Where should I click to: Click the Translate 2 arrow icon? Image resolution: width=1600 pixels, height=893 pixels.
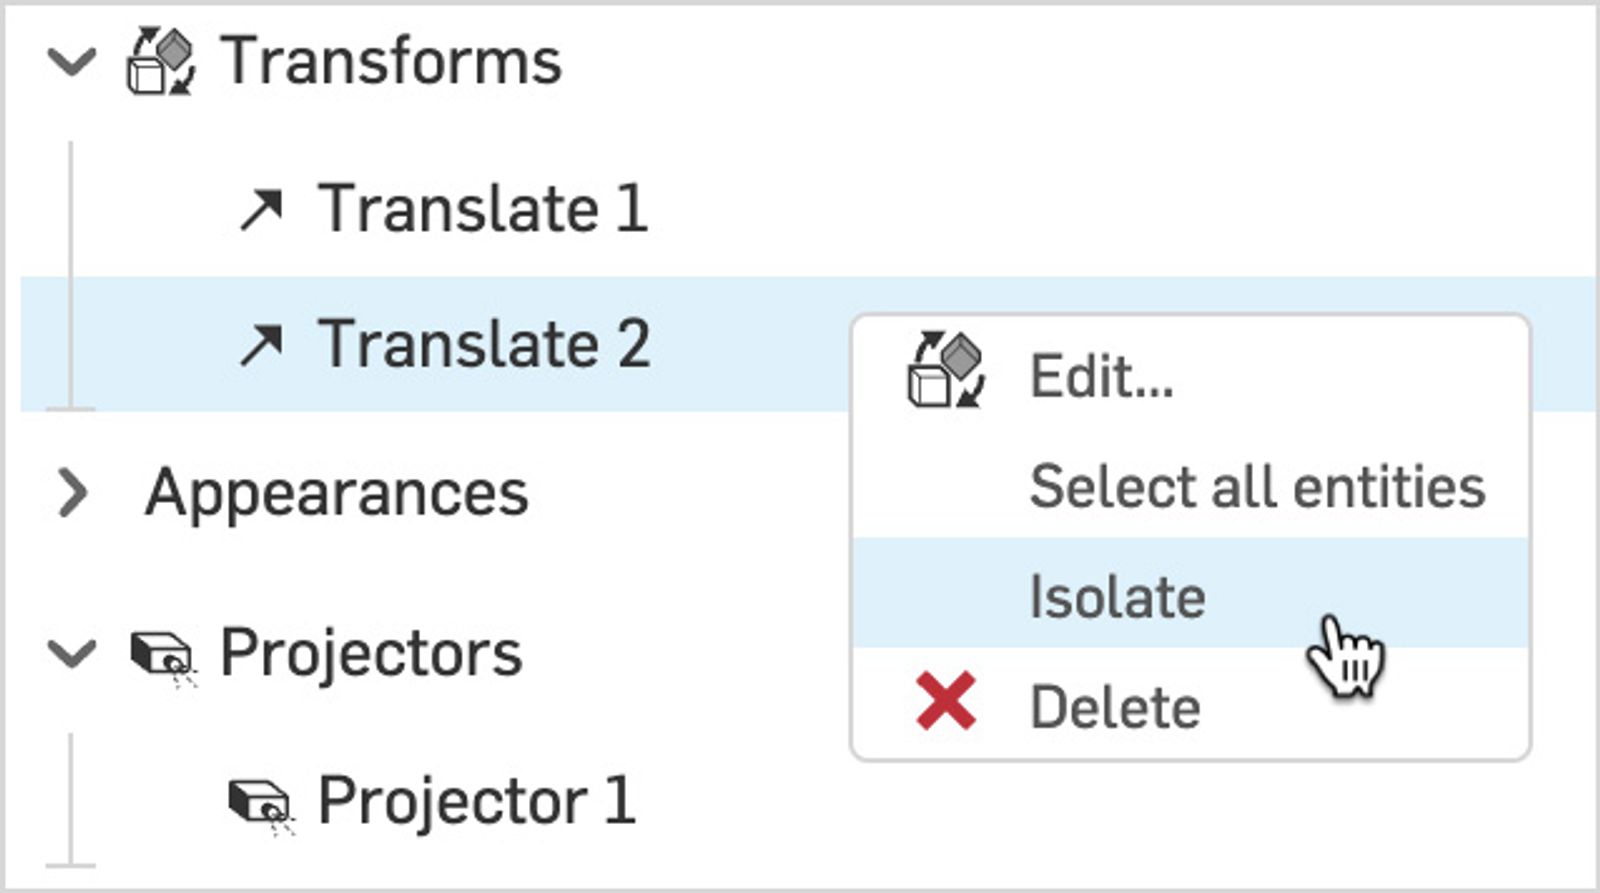pos(261,345)
